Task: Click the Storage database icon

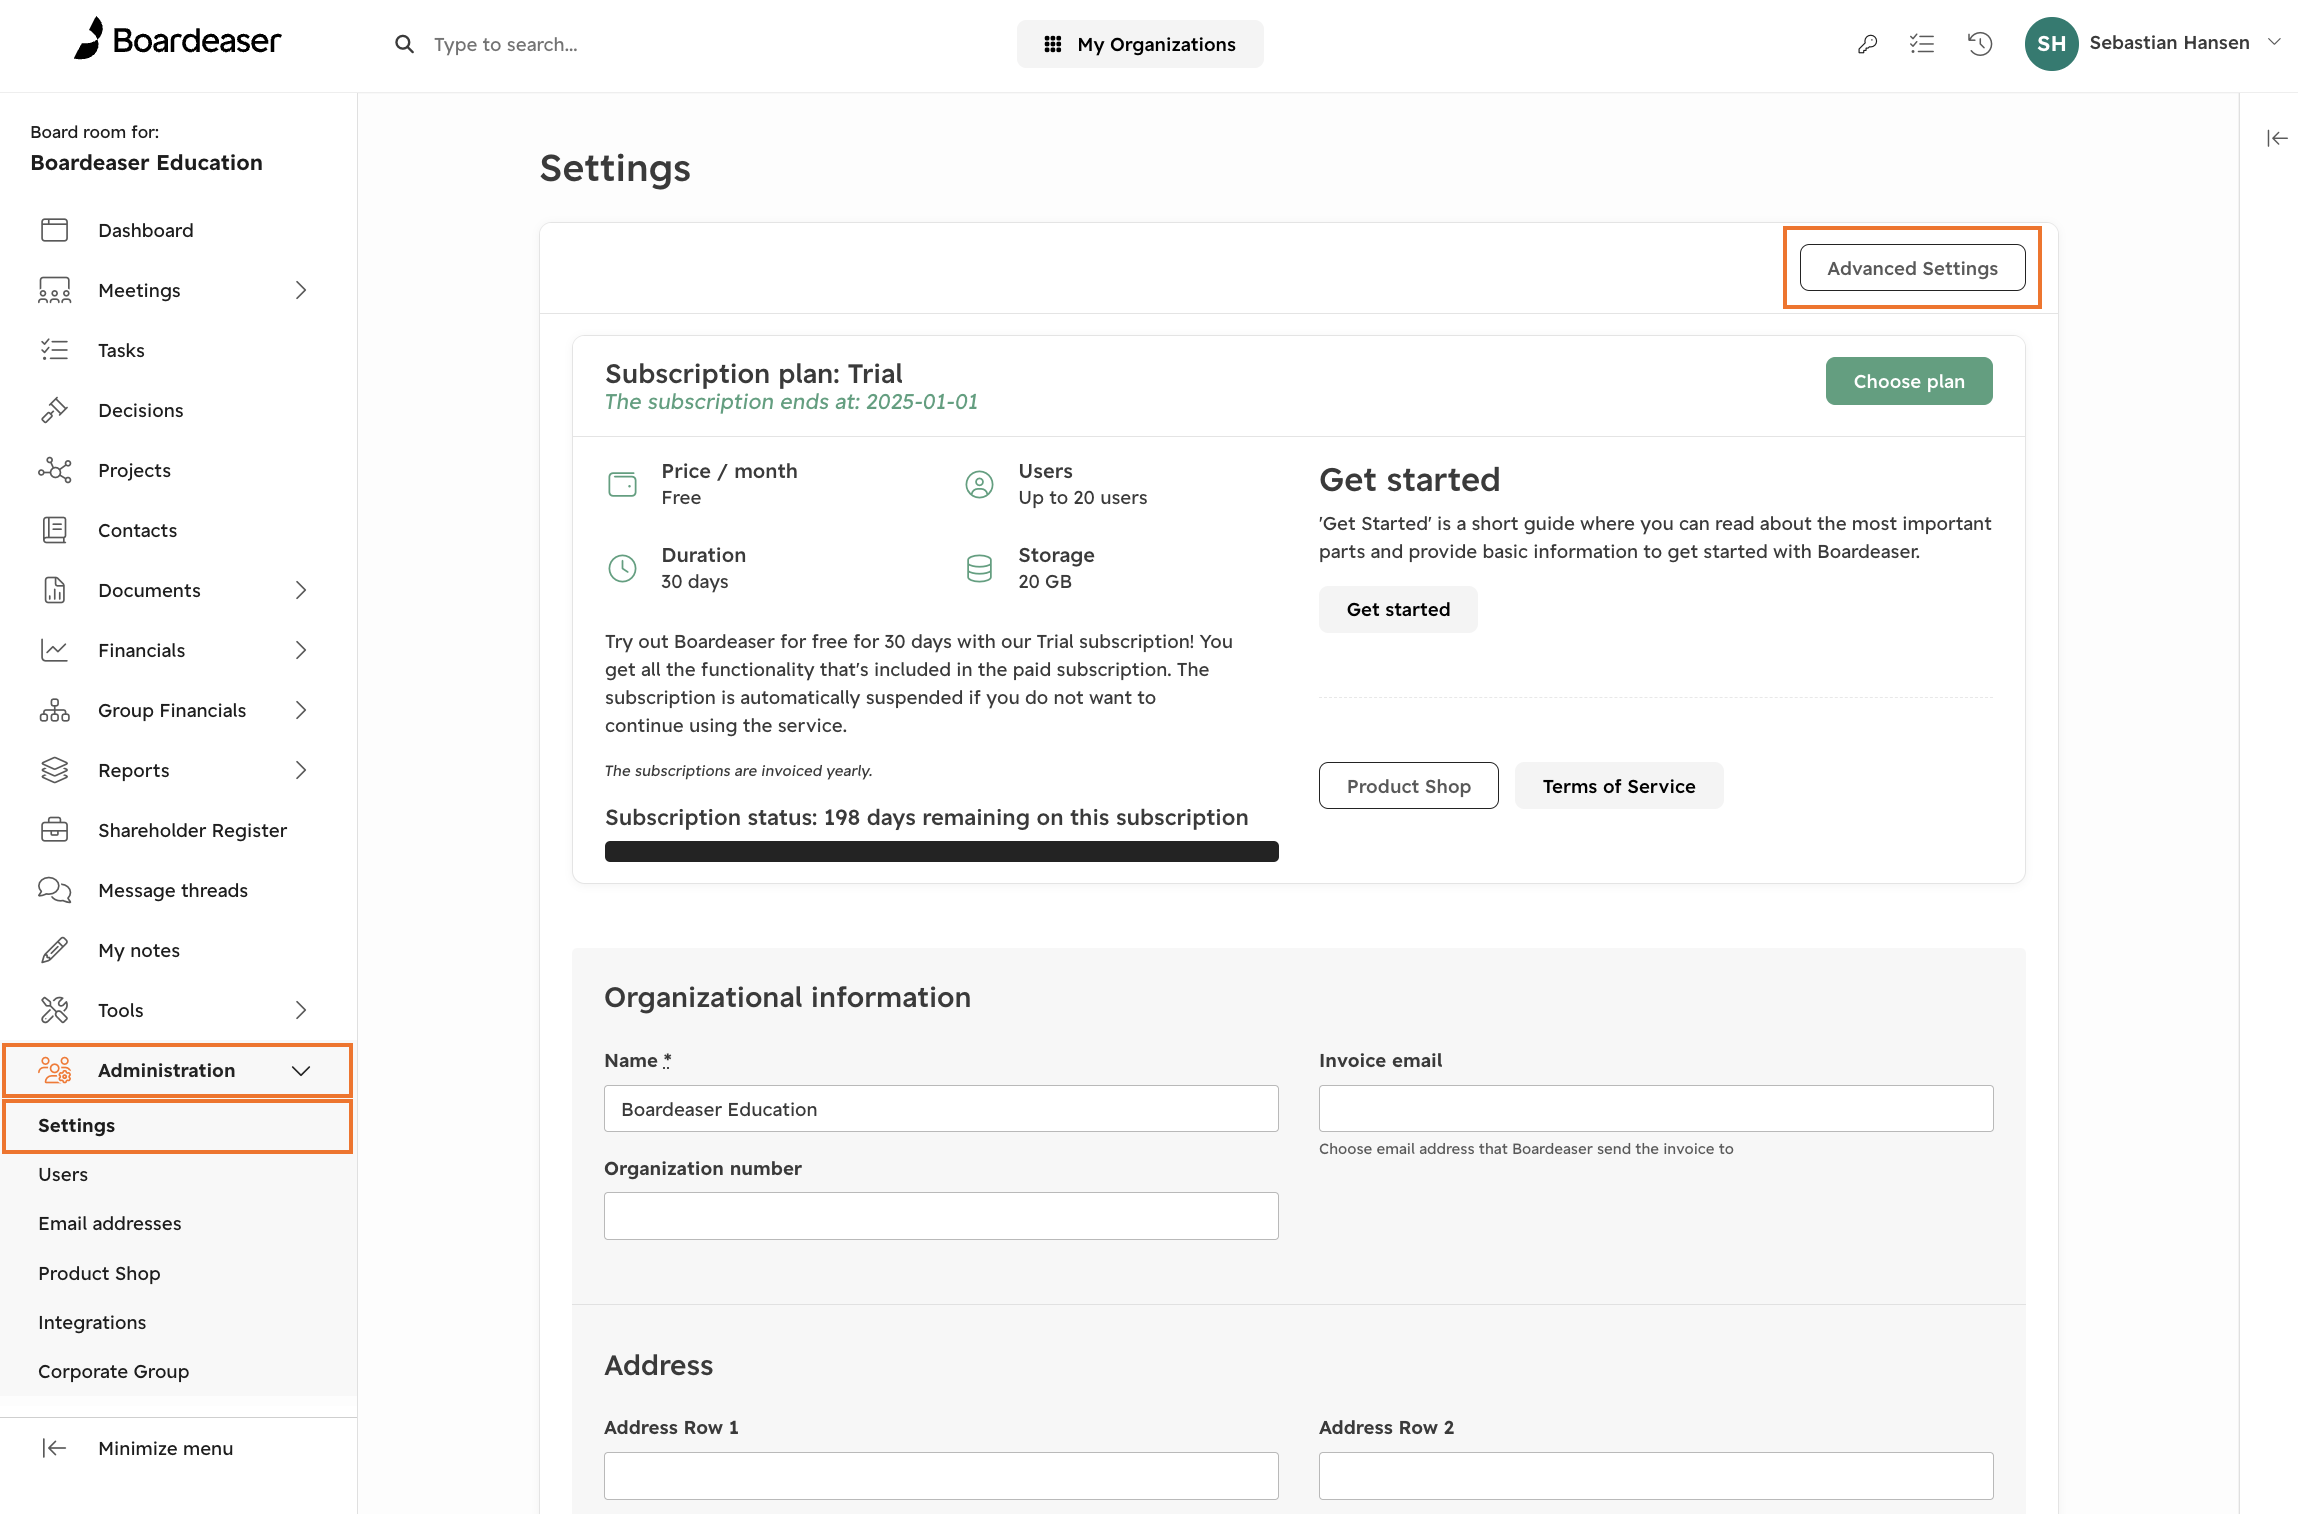Action: (x=979, y=568)
